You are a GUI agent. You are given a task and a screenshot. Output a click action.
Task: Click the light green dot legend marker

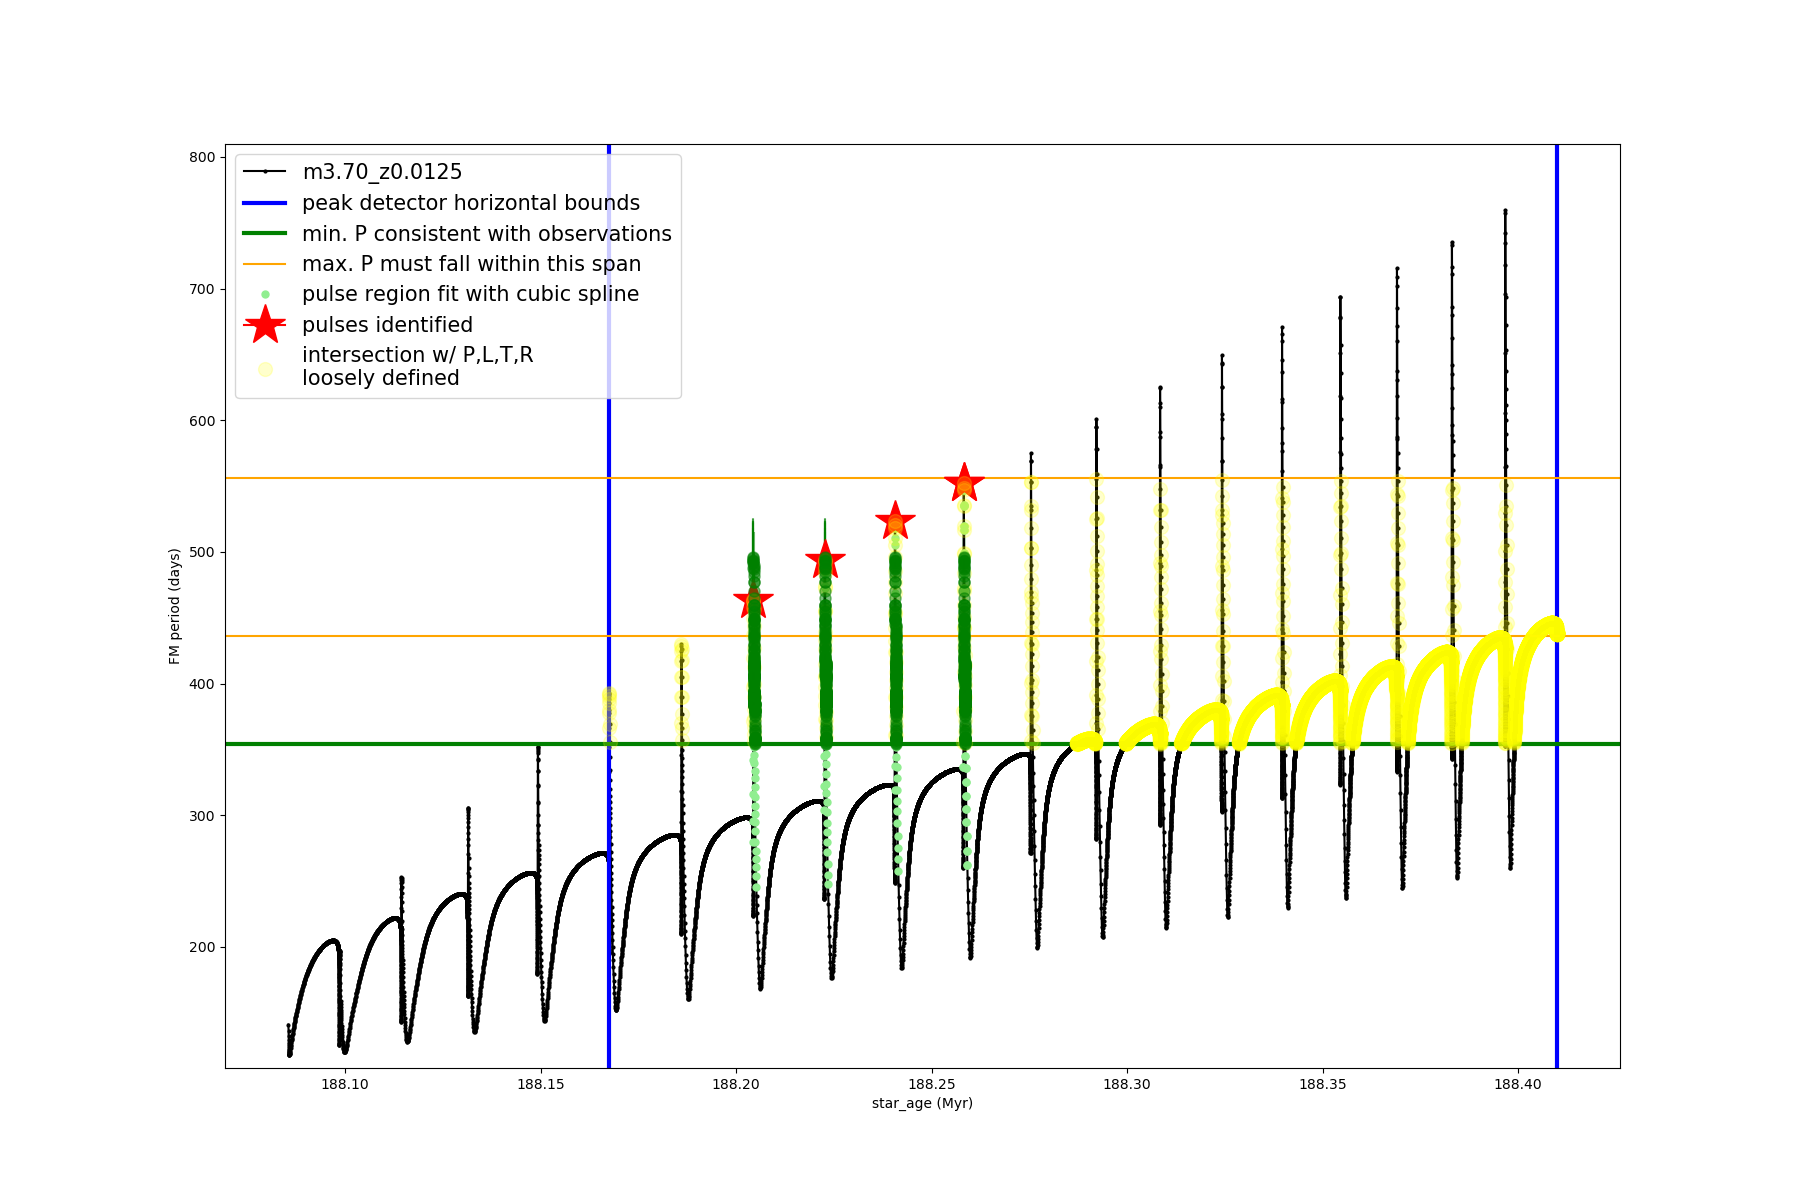click(265, 294)
